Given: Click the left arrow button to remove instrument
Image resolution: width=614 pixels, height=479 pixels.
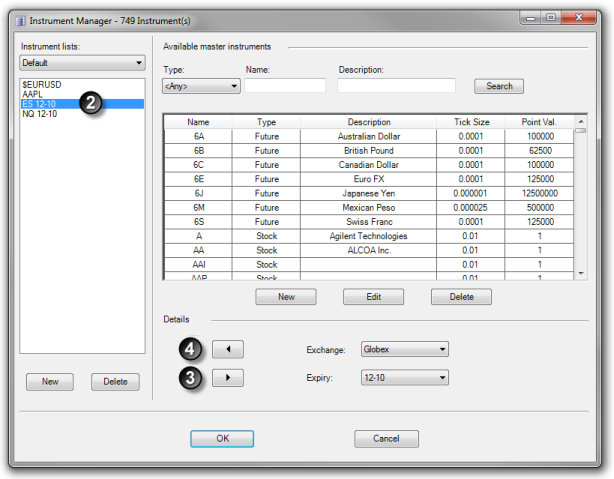Looking at the screenshot, I should [x=228, y=349].
